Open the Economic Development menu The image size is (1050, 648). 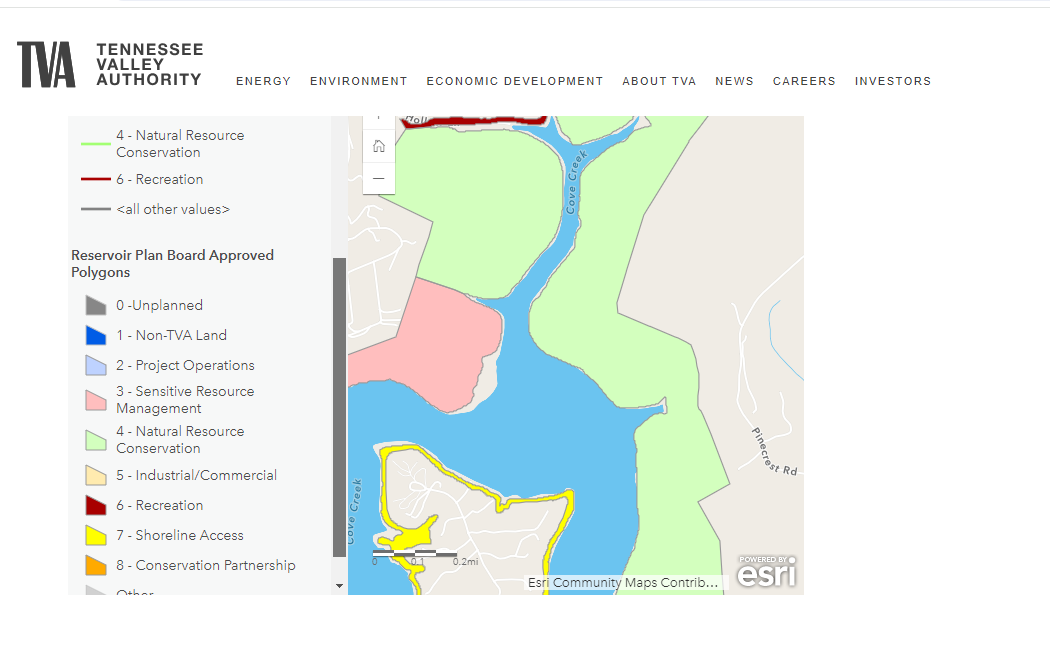tap(515, 81)
